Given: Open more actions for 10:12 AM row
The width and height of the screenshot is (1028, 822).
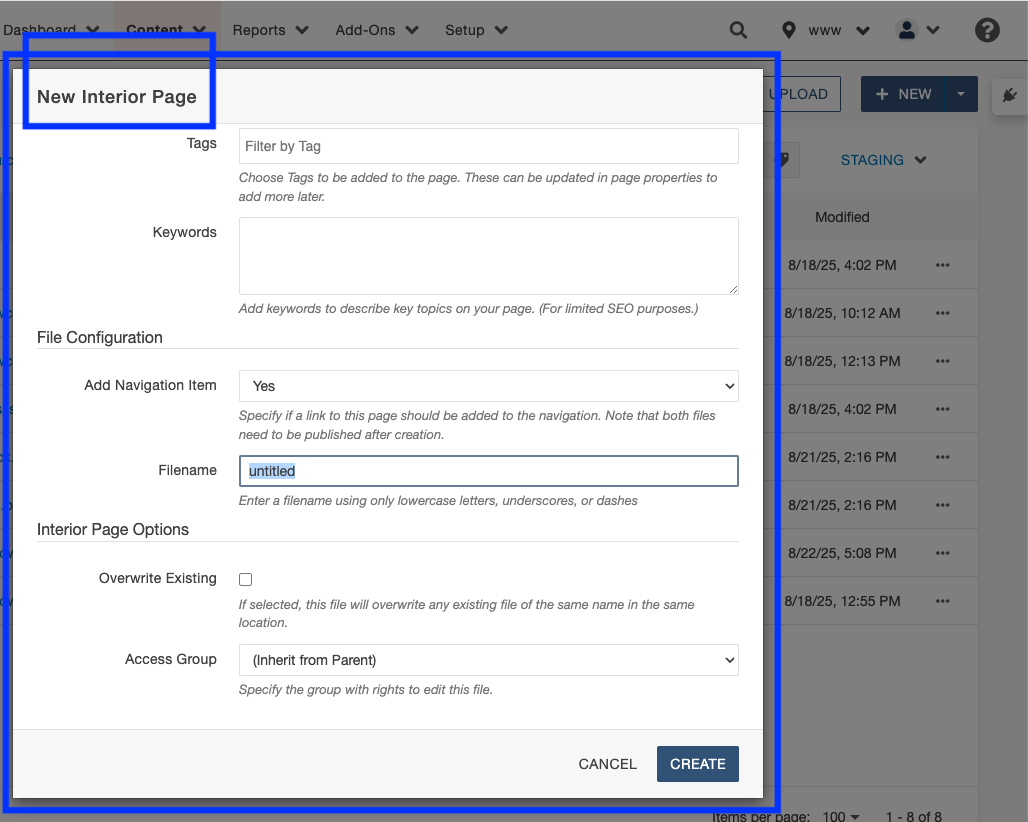Looking at the screenshot, I should pos(942,313).
